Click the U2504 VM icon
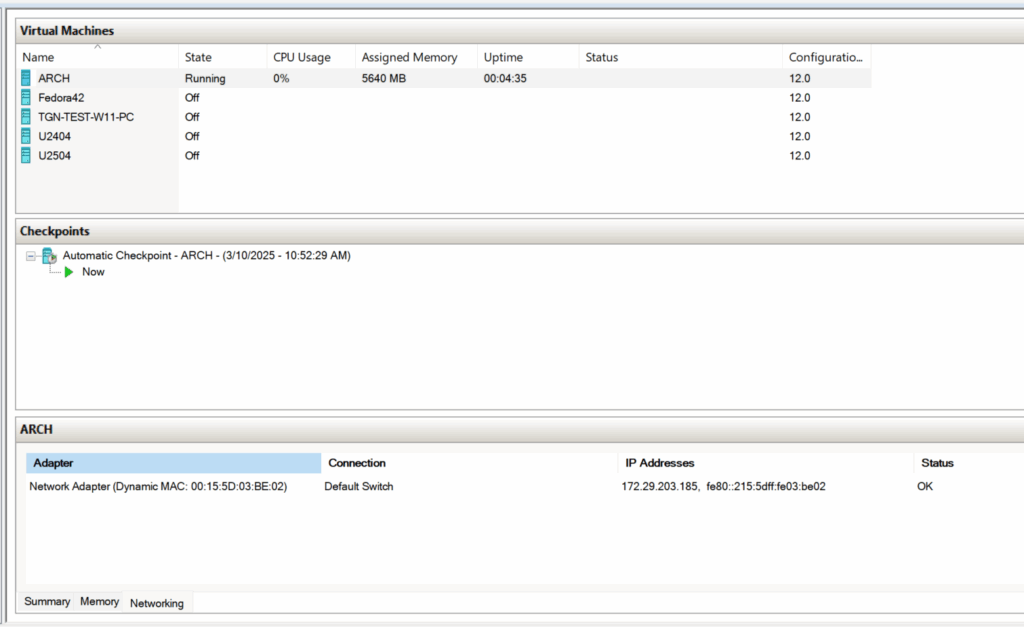 click(x=26, y=155)
